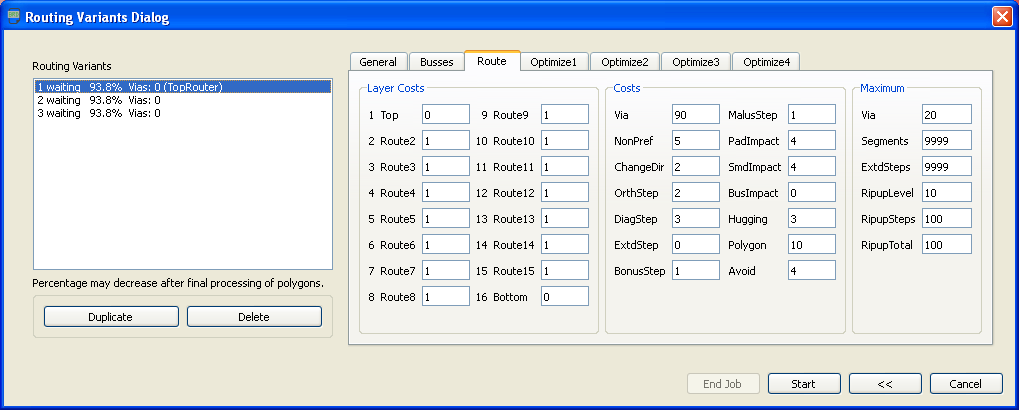Viewport: 1019px width, 410px height.
Task: Click the 8 Route8 layer cost field
Action: point(446,297)
